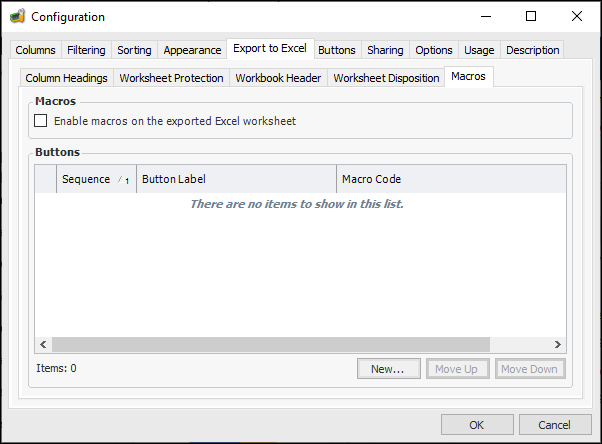
Task: Select the Export to Excel tab
Action: click(270, 48)
